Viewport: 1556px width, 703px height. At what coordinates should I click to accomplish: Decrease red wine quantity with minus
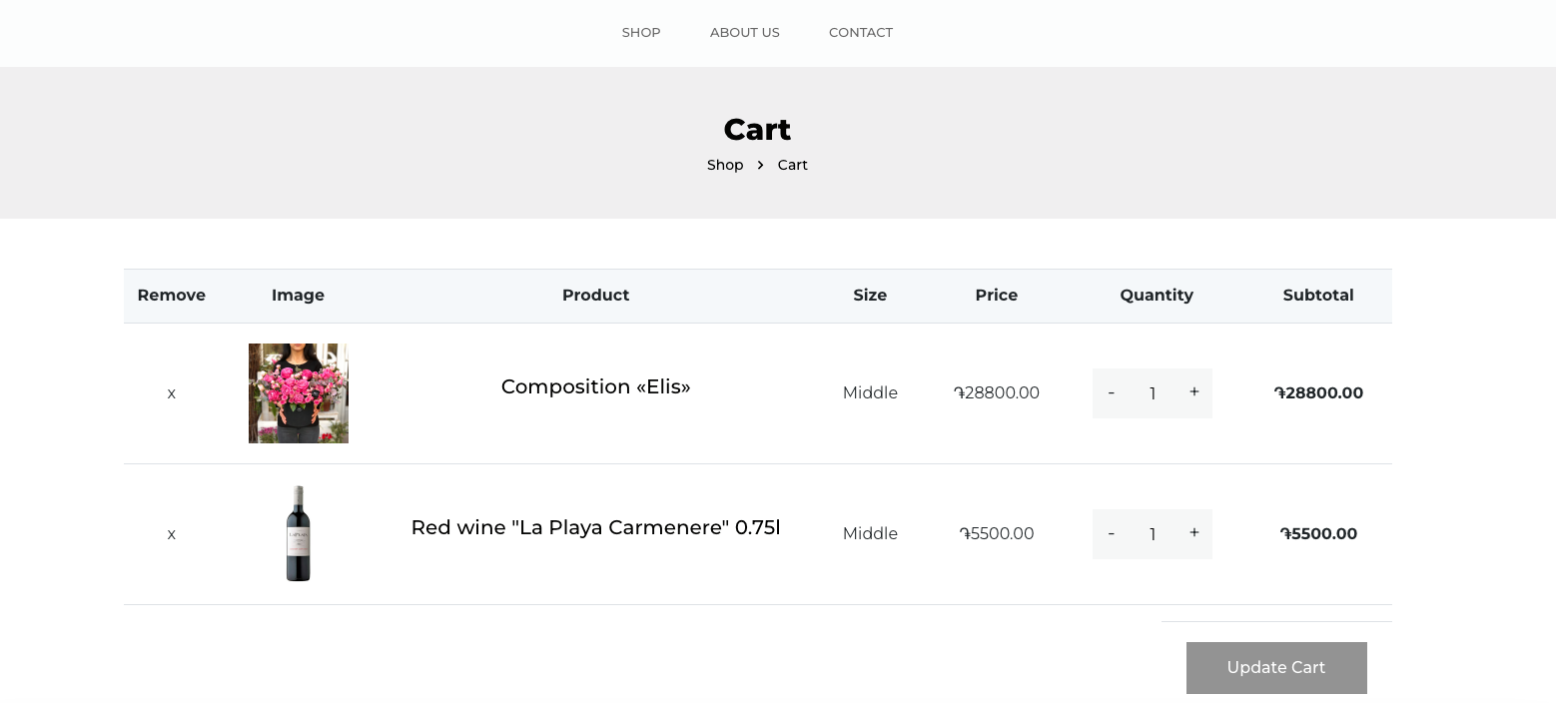[1111, 534]
